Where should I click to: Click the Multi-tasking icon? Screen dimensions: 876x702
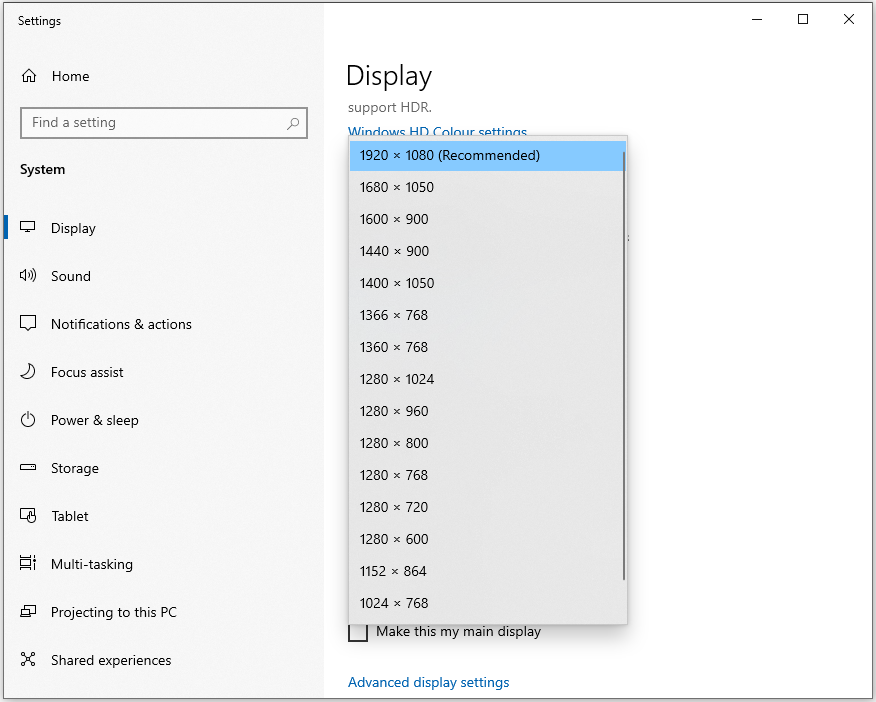(x=28, y=563)
